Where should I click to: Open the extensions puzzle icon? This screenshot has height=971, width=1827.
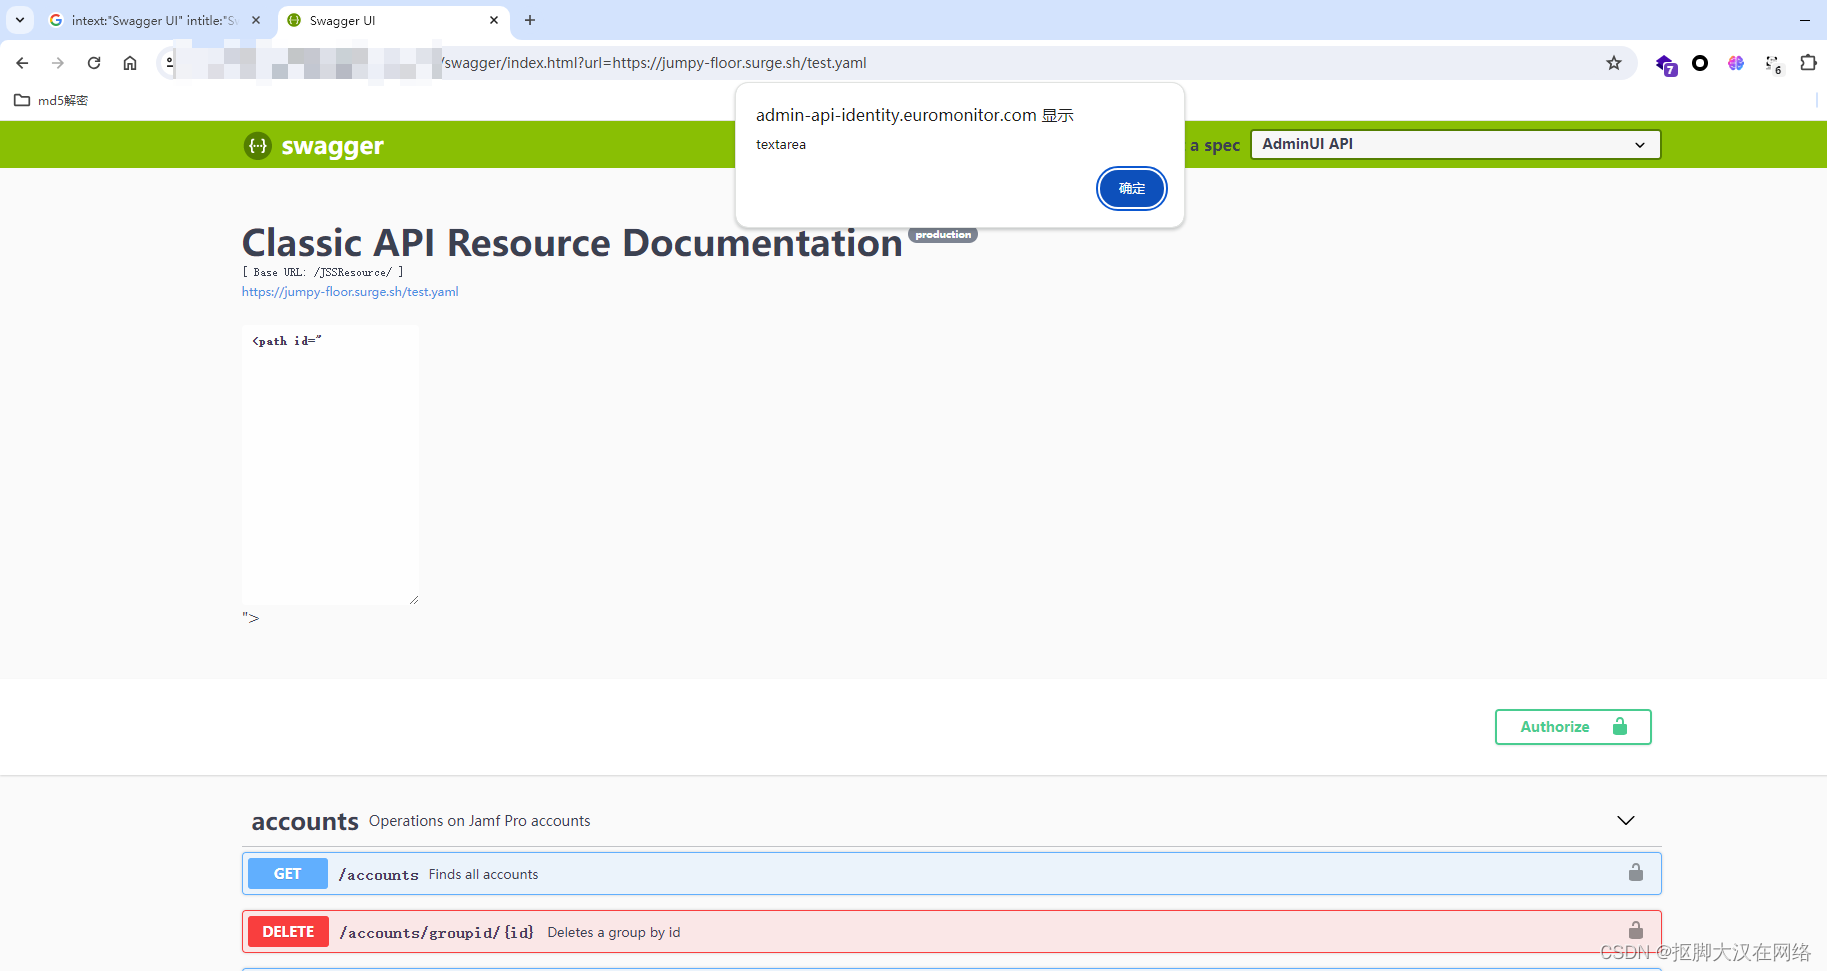pyautogui.click(x=1808, y=63)
